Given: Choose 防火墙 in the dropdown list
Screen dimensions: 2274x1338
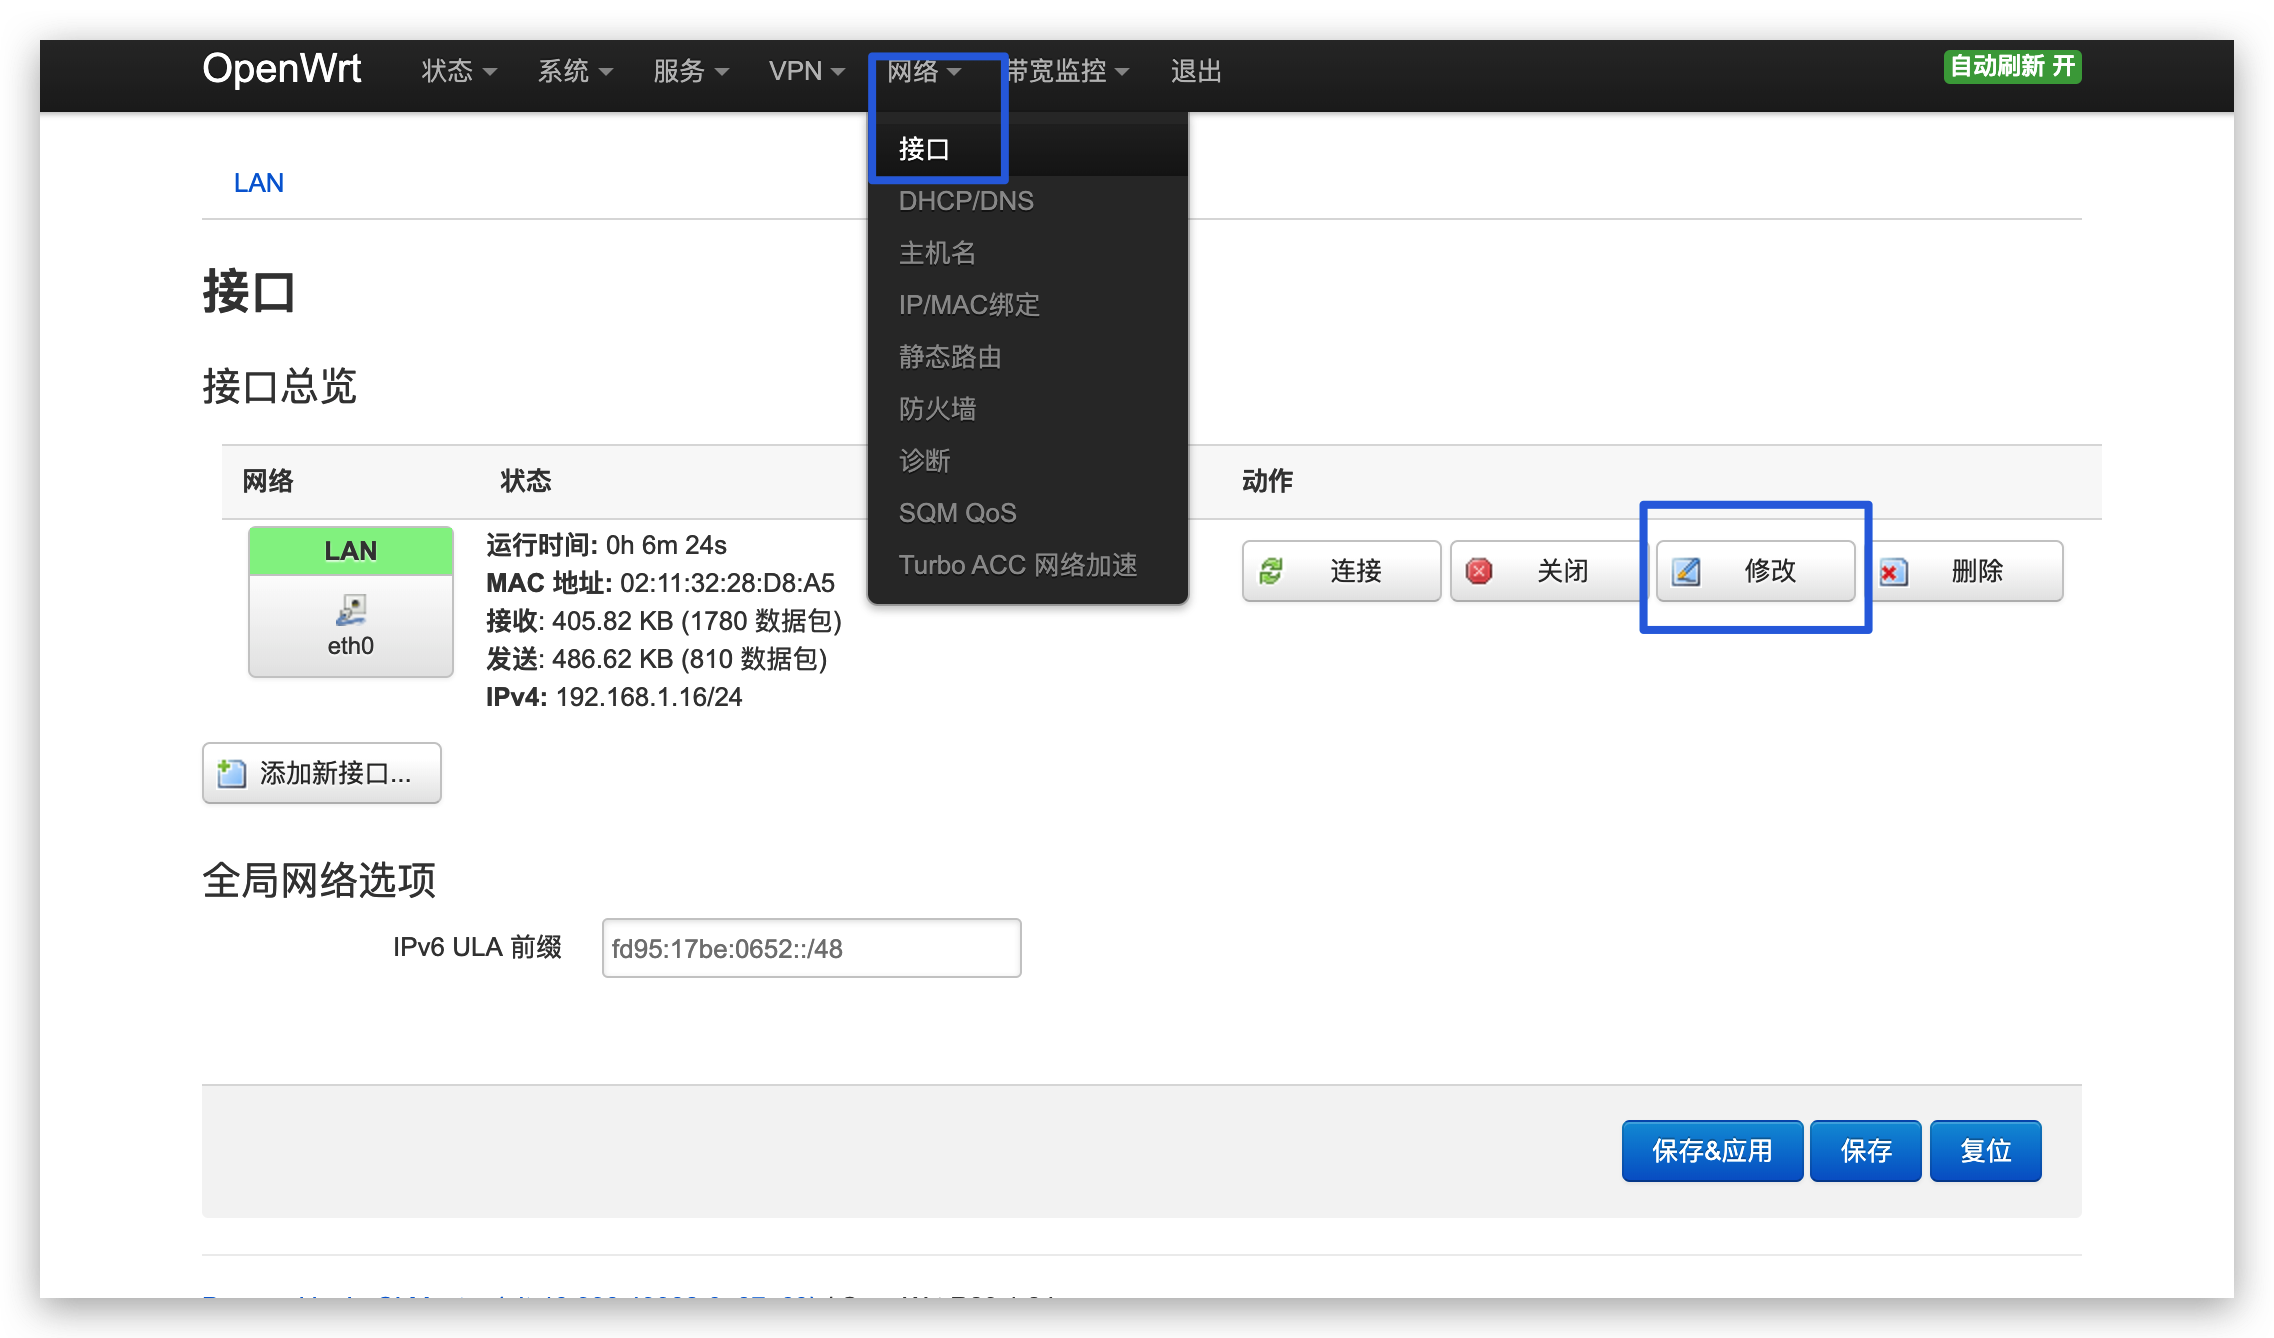Looking at the screenshot, I should [x=937, y=409].
